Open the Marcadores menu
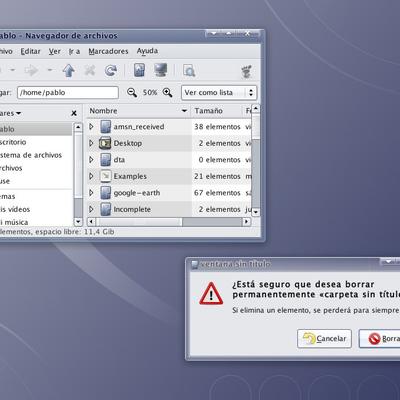The image size is (400, 400). pos(108,51)
